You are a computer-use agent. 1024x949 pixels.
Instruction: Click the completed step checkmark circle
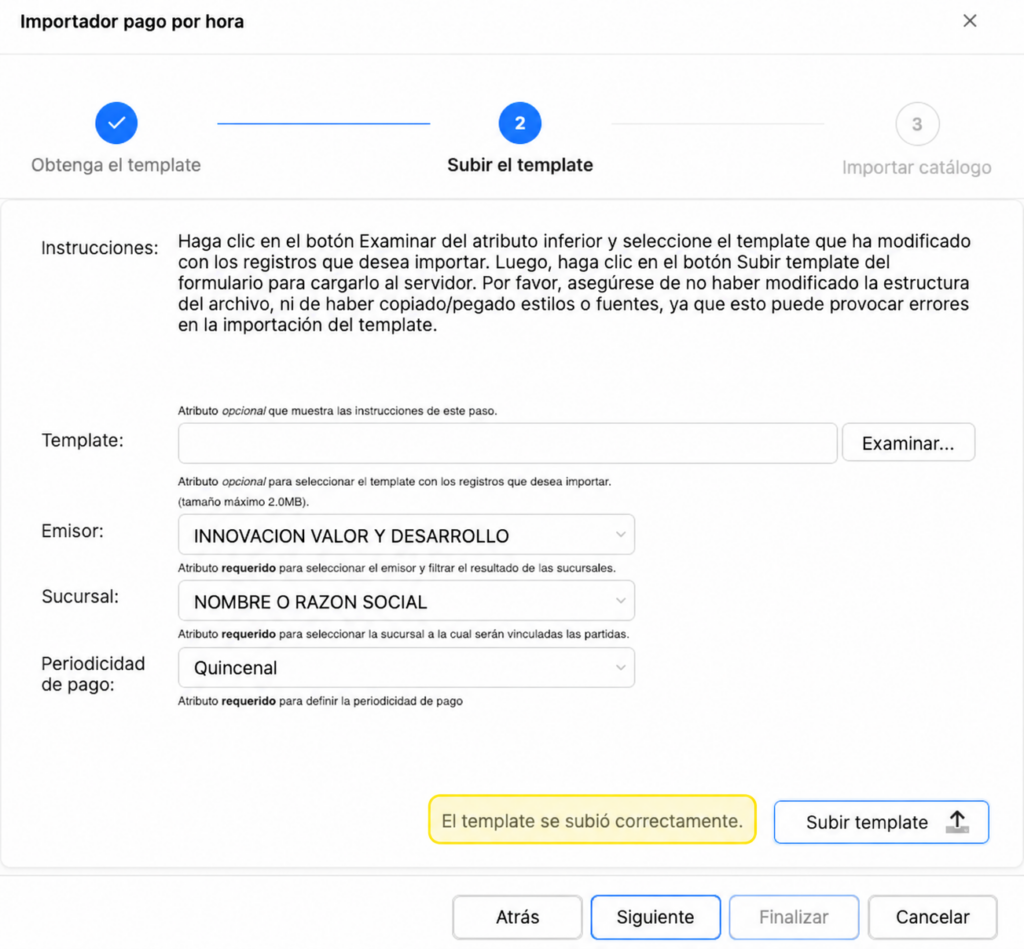(x=116, y=123)
